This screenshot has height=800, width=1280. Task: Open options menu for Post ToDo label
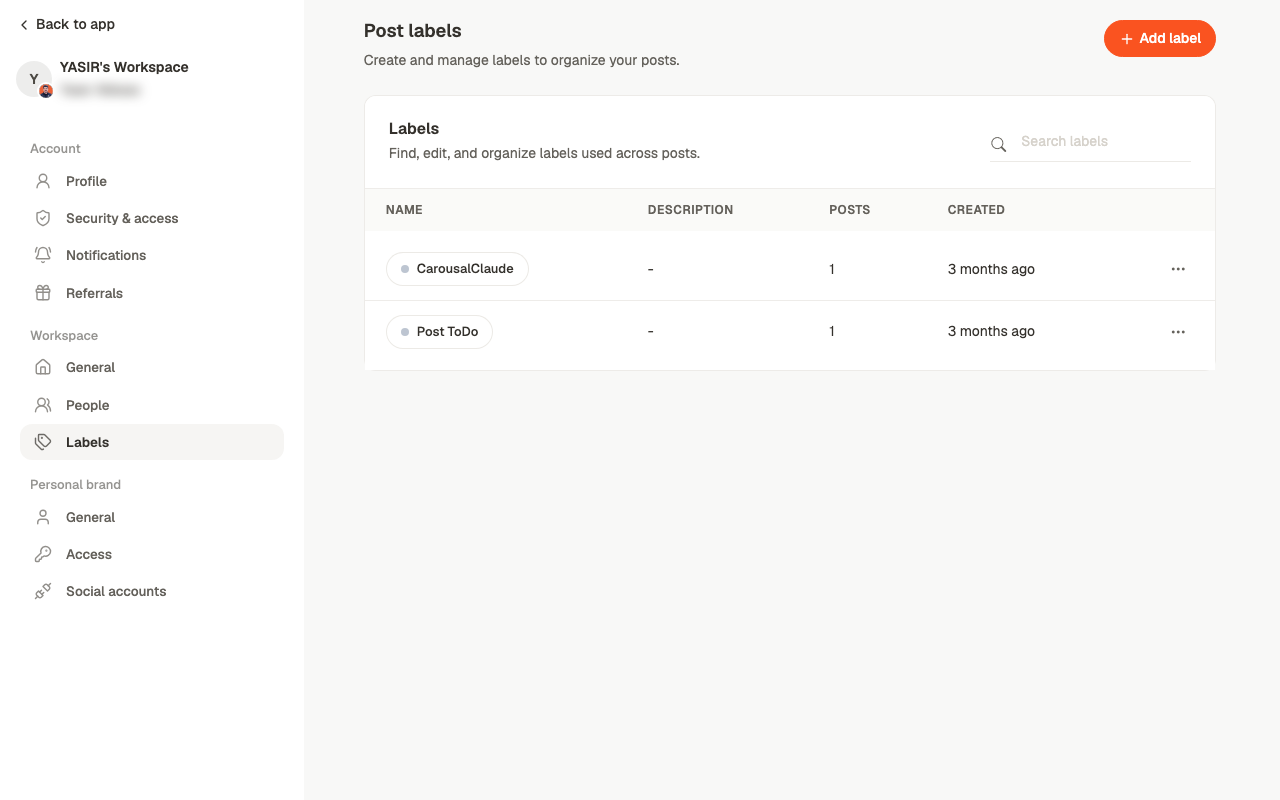point(1178,331)
